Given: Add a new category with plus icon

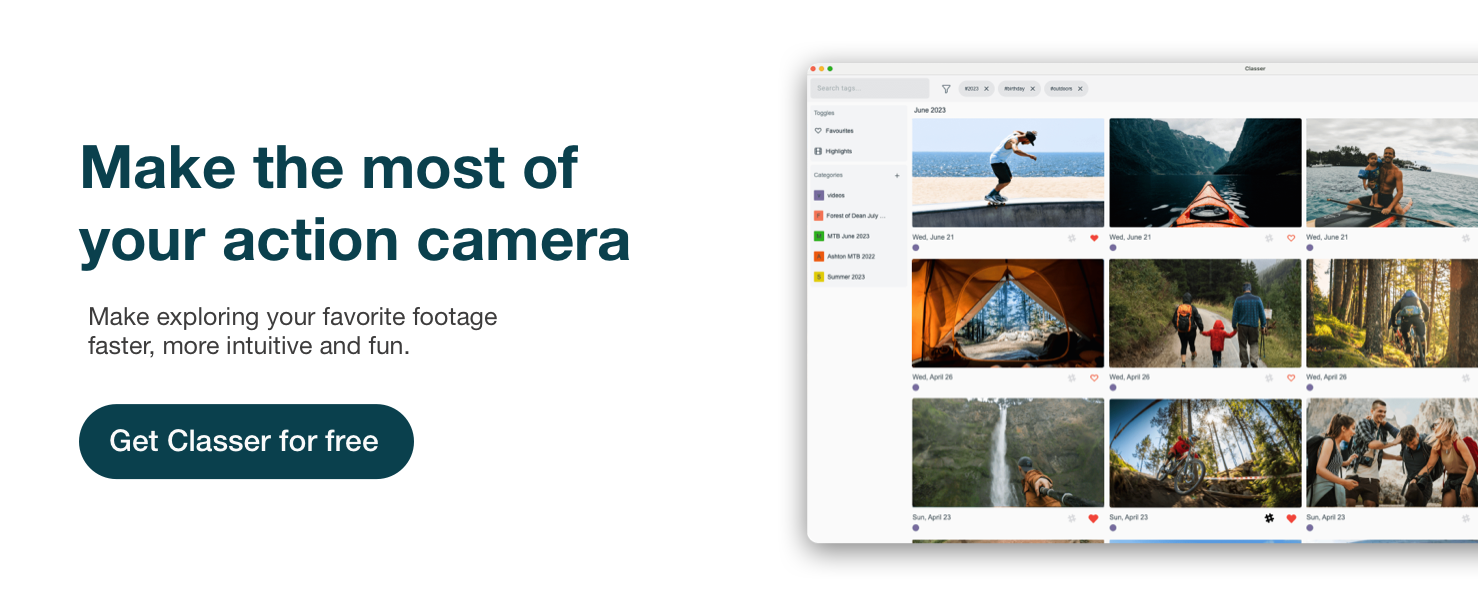Looking at the screenshot, I should tap(897, 176).
